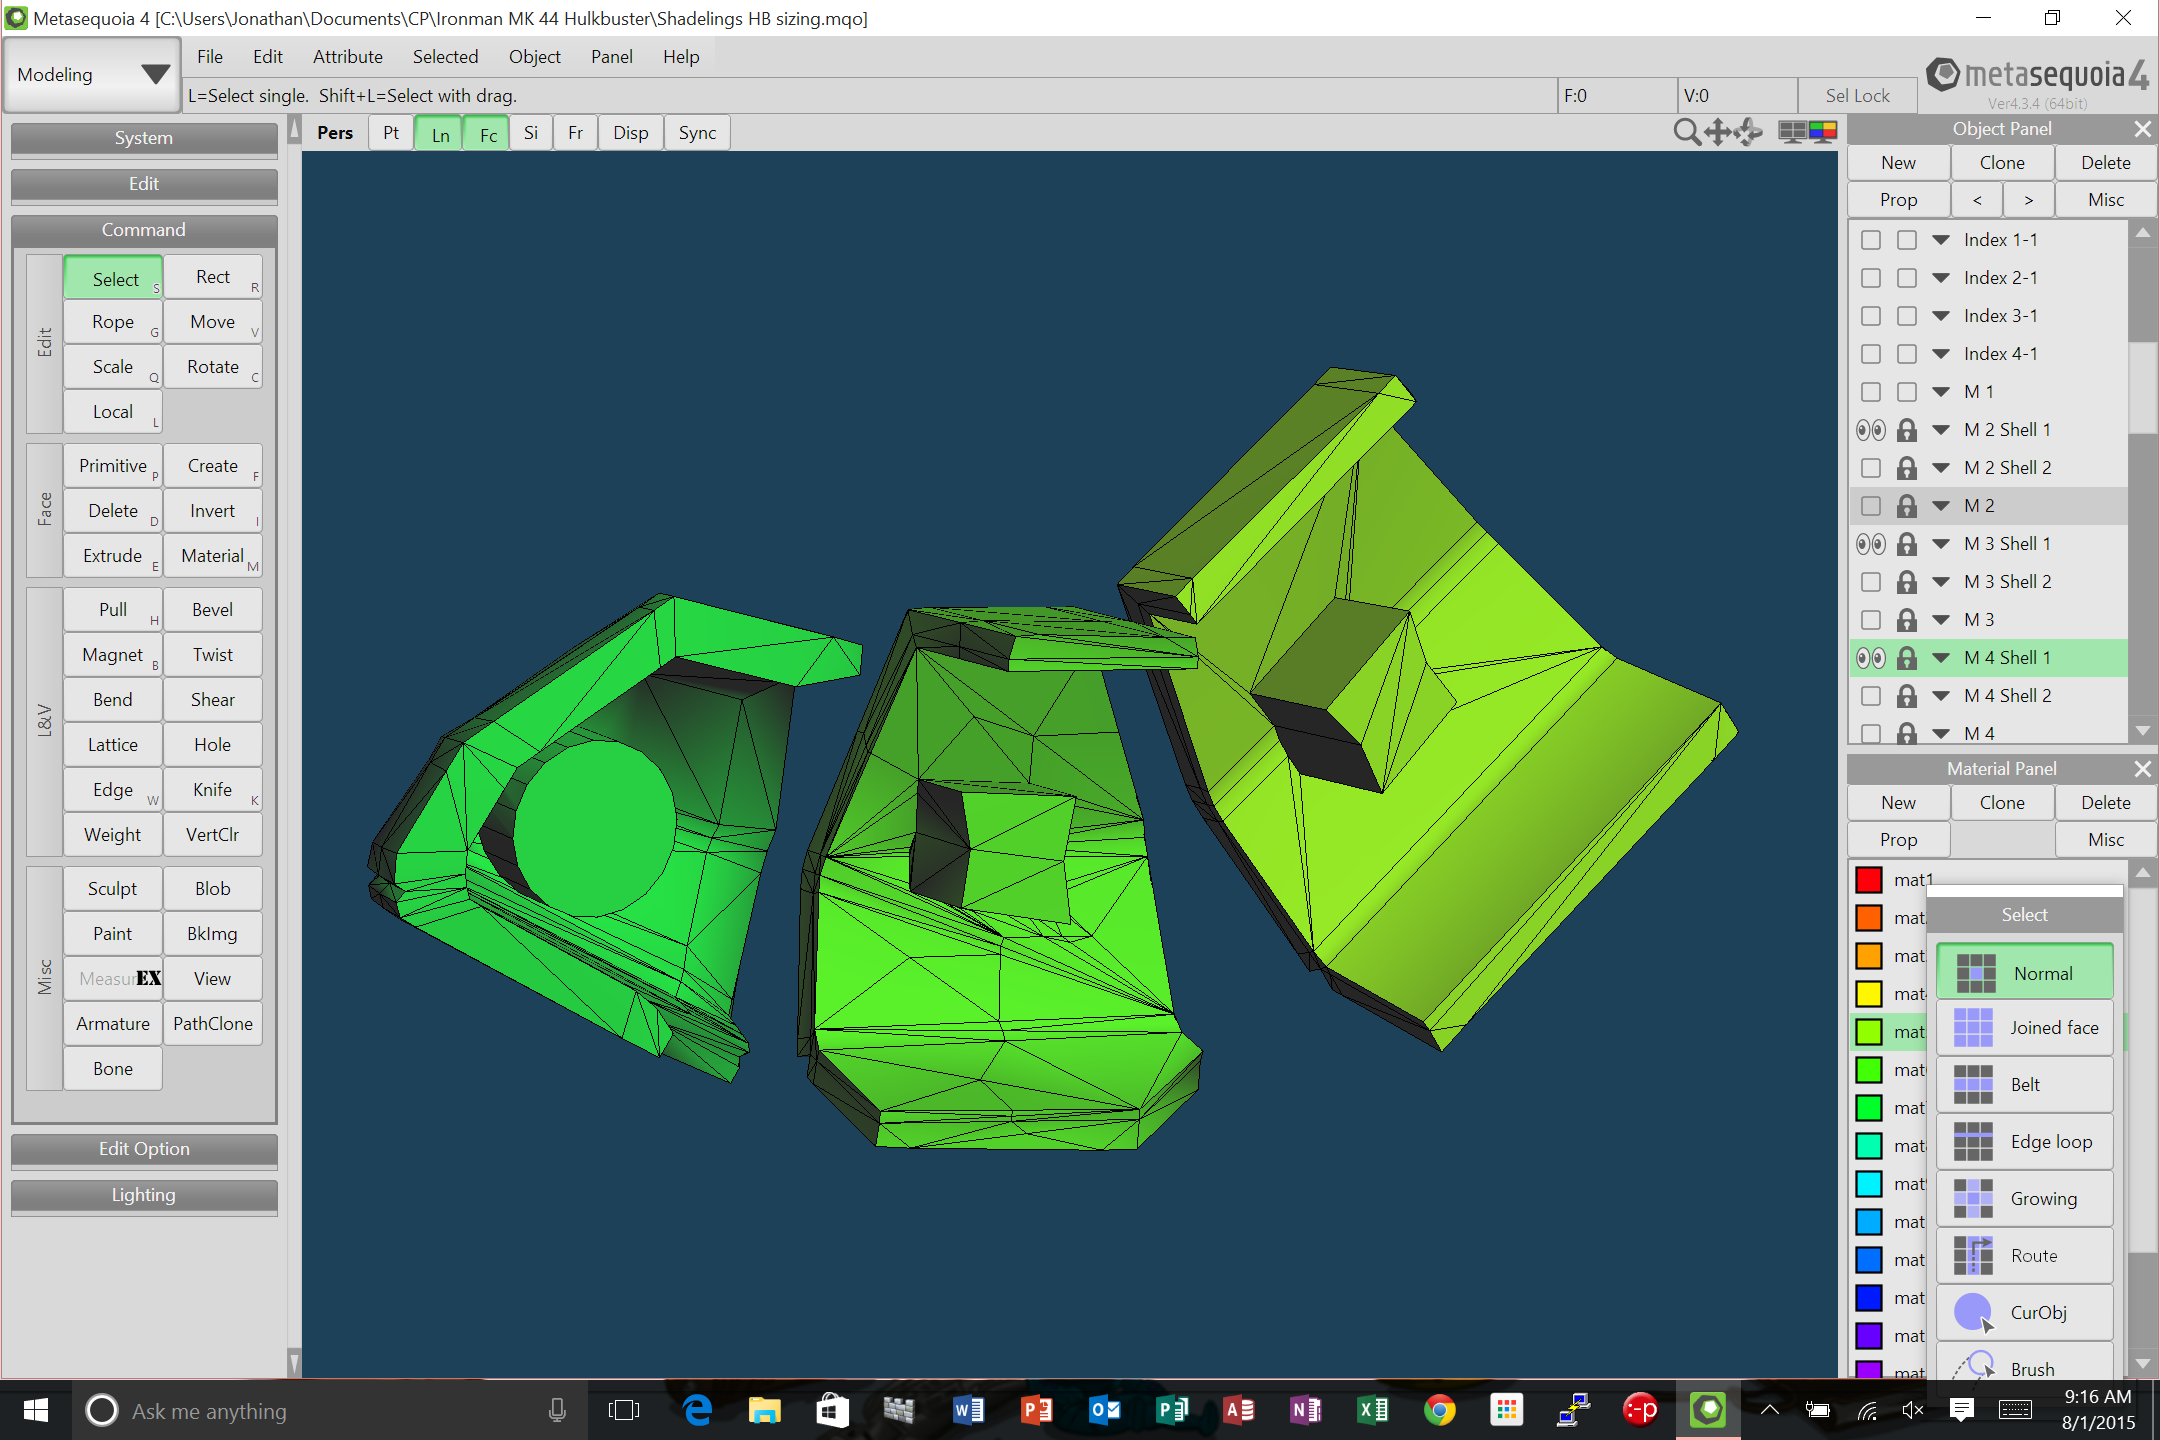Click the Object Panel scrollbar down arrow

(2142, 731)
